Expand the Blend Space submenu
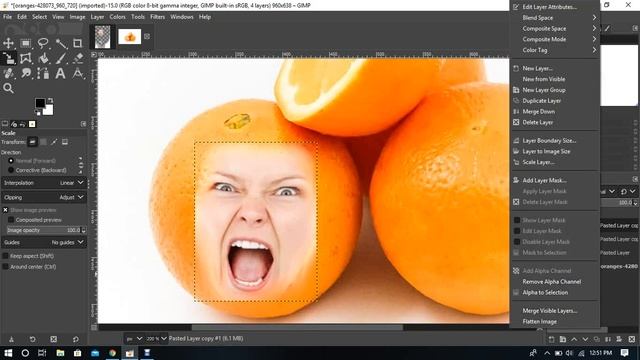640x360 pixels. (555, 18)
